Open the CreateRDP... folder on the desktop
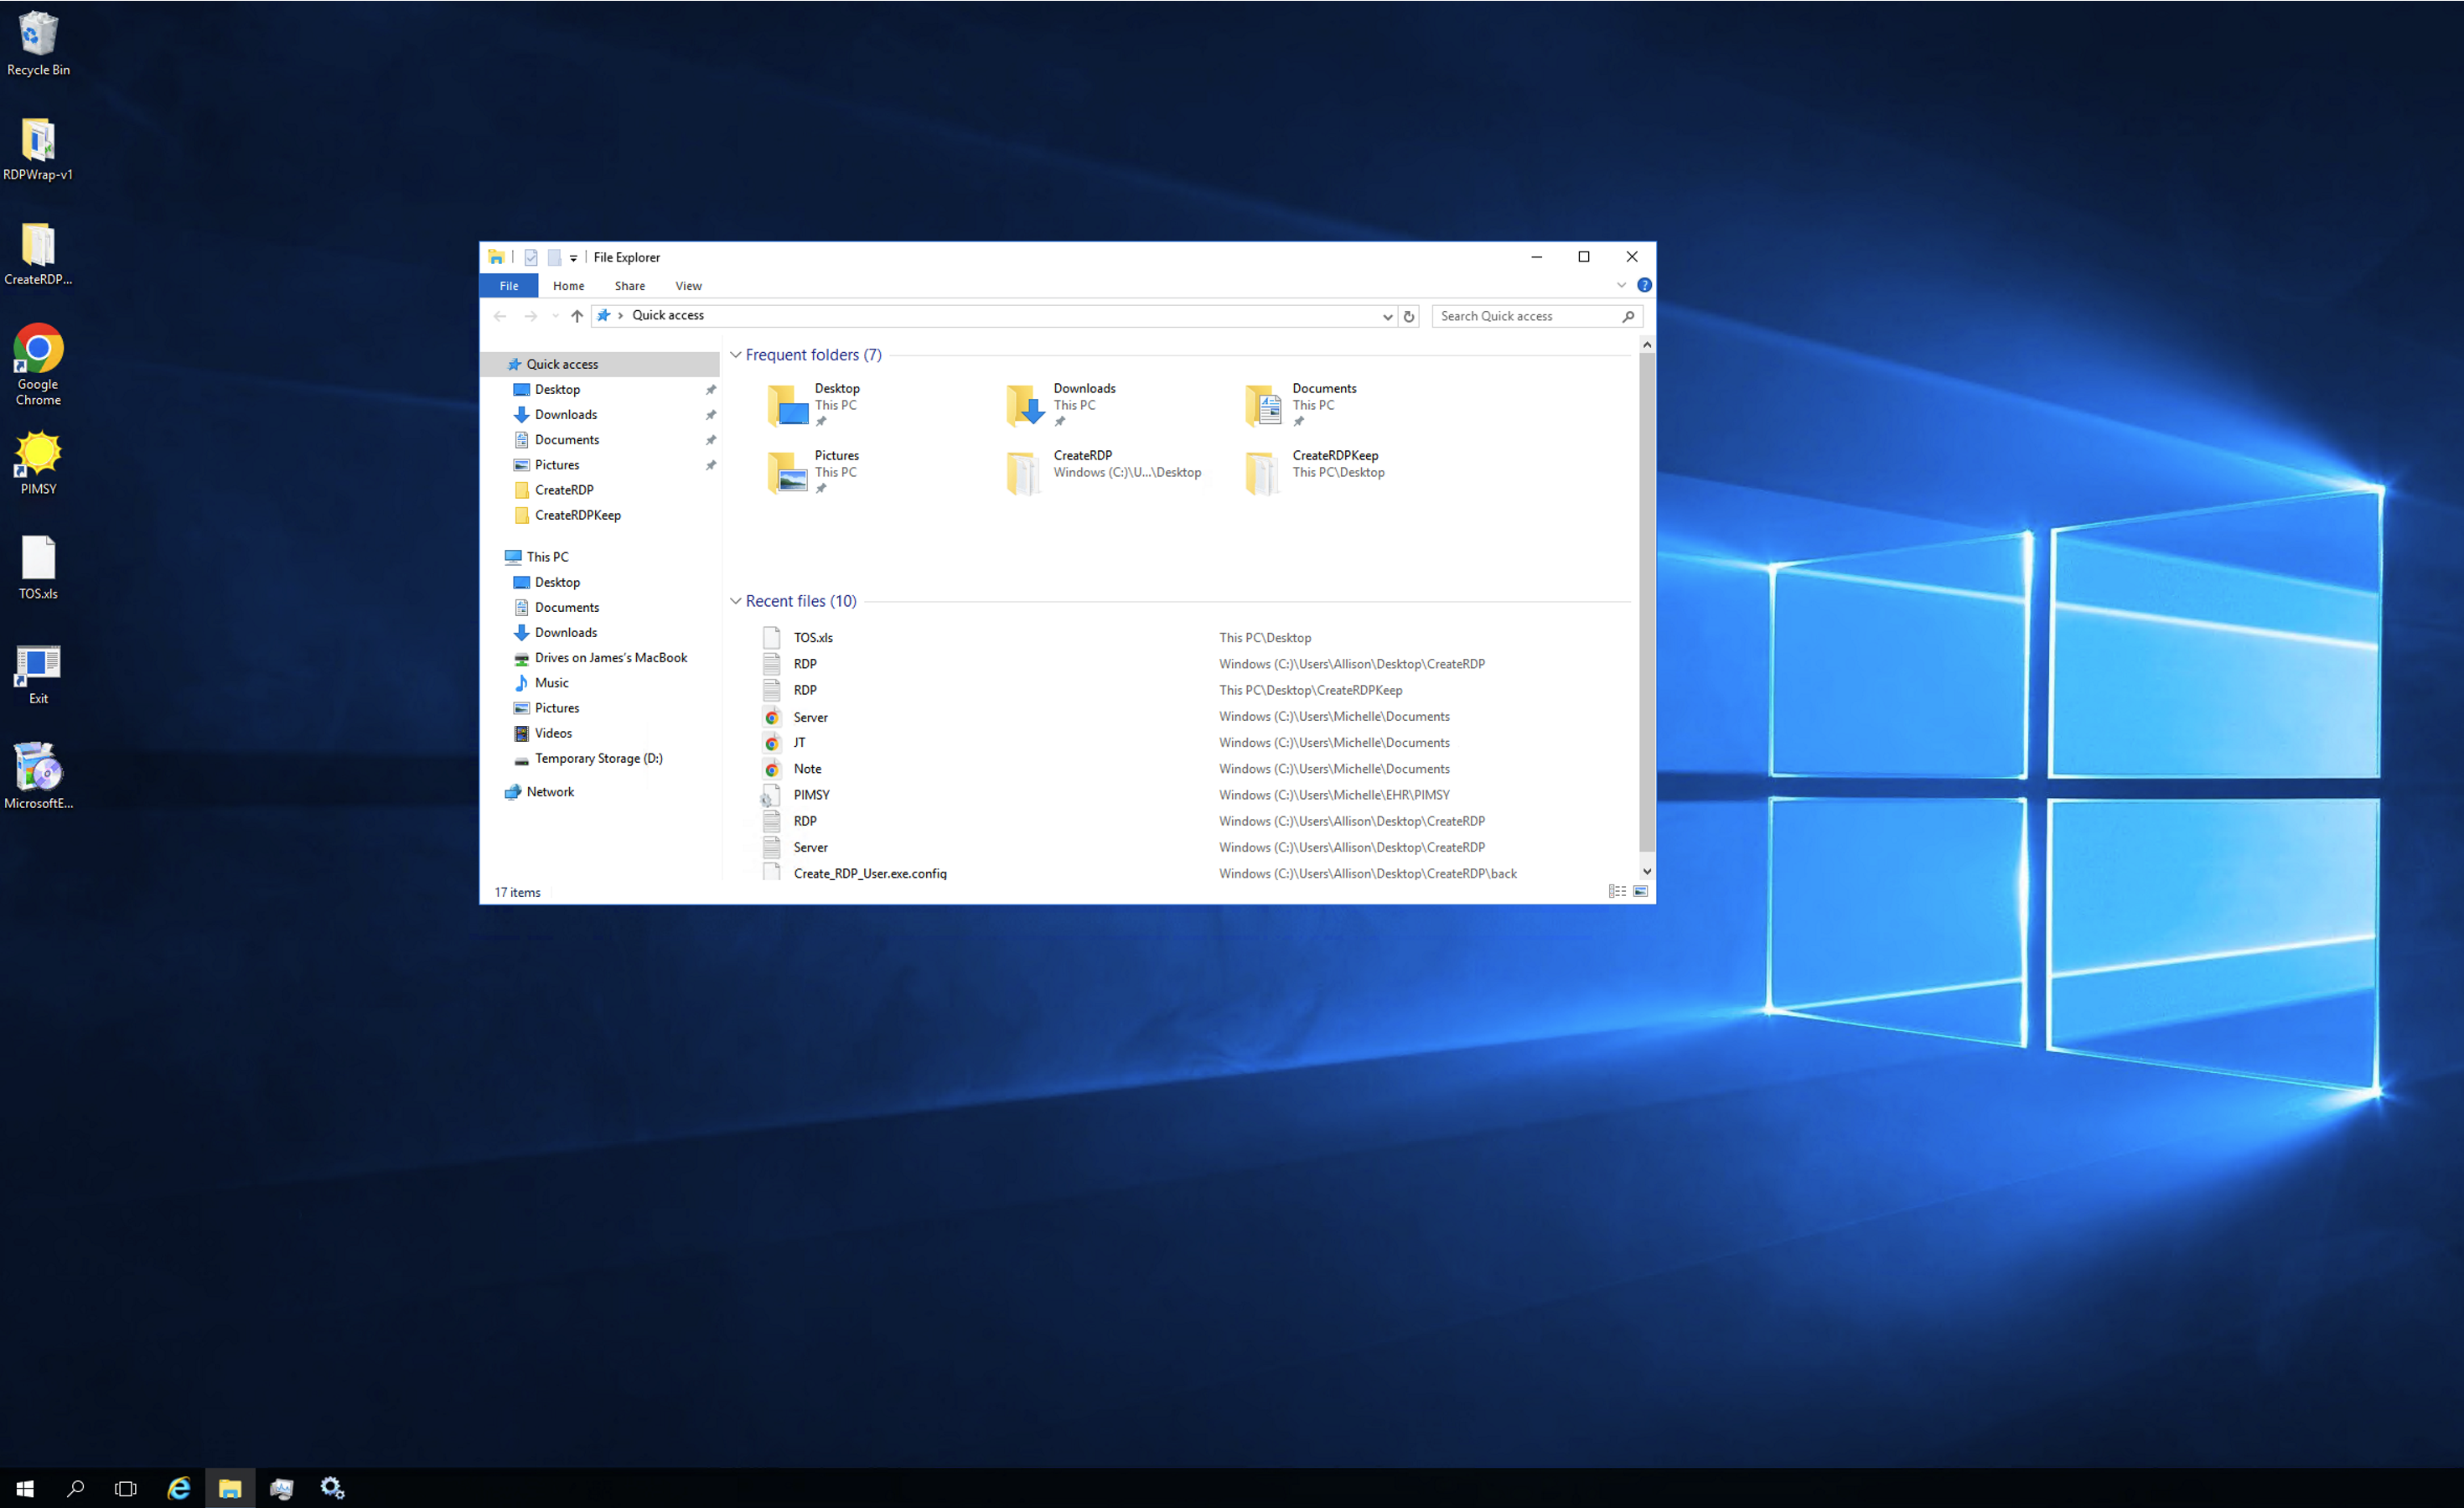 point(38,254)
